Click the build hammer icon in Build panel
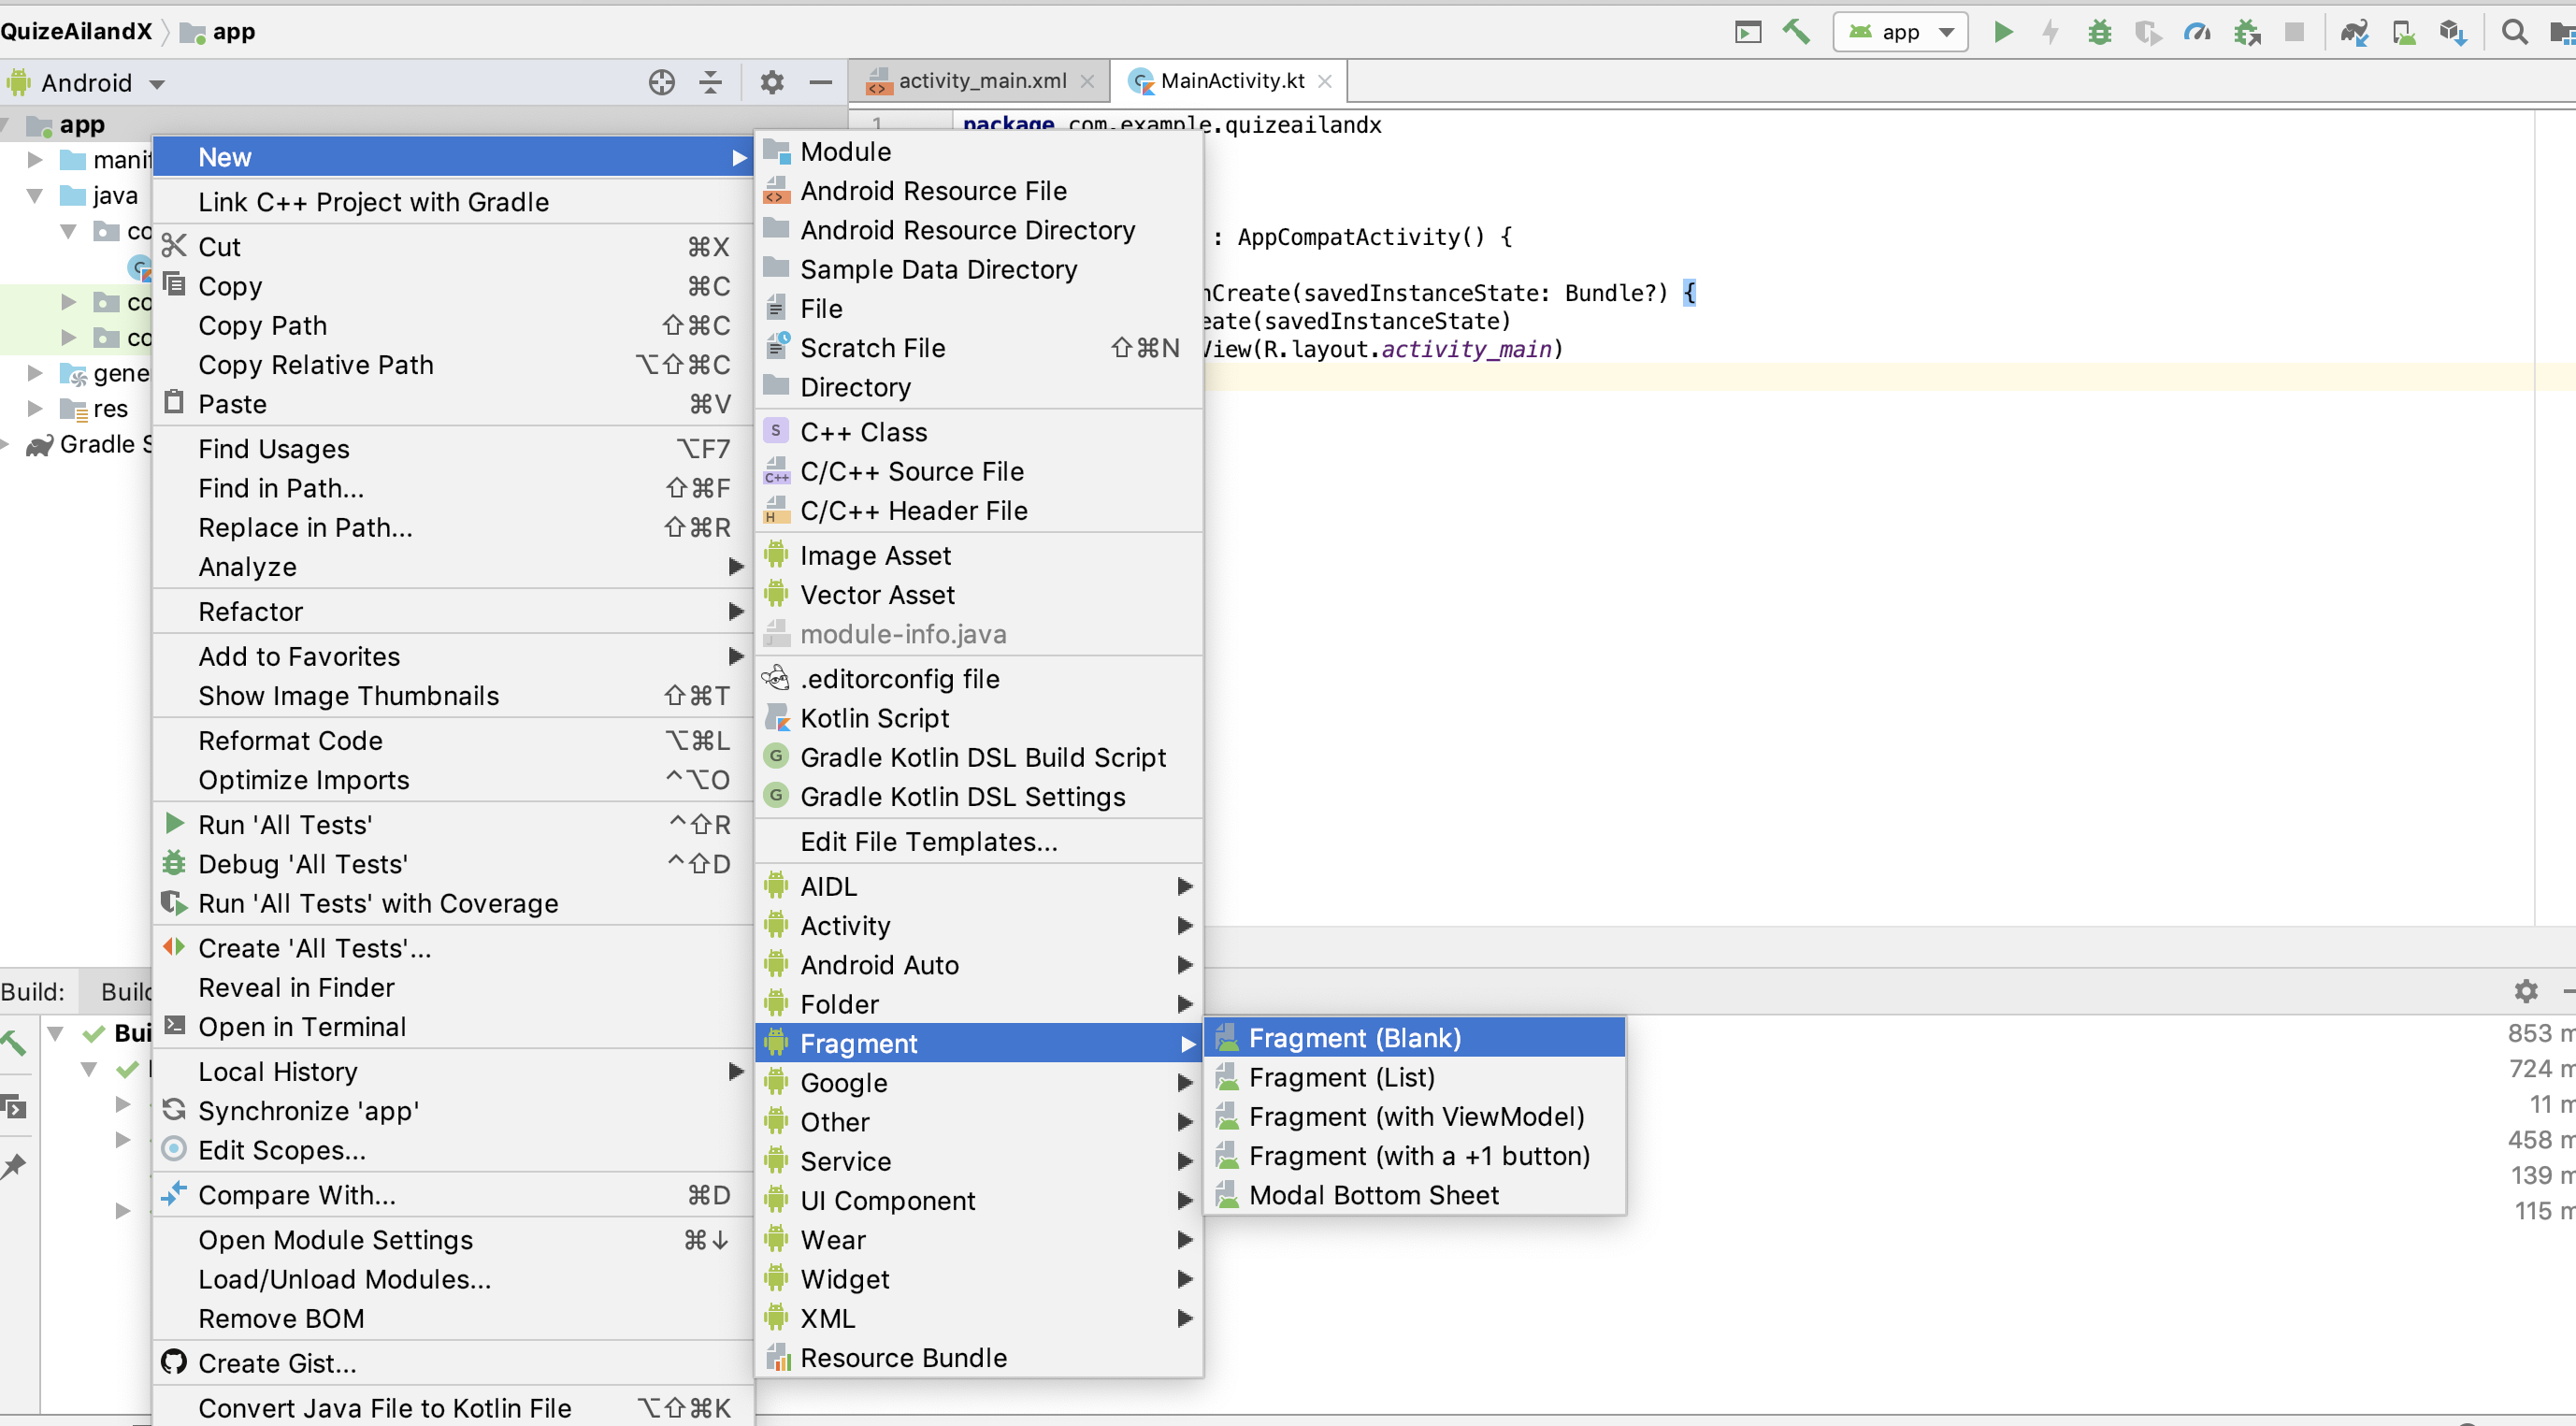The width and height of the screenshot is (2576, 1426). [x=14, y=1044]
